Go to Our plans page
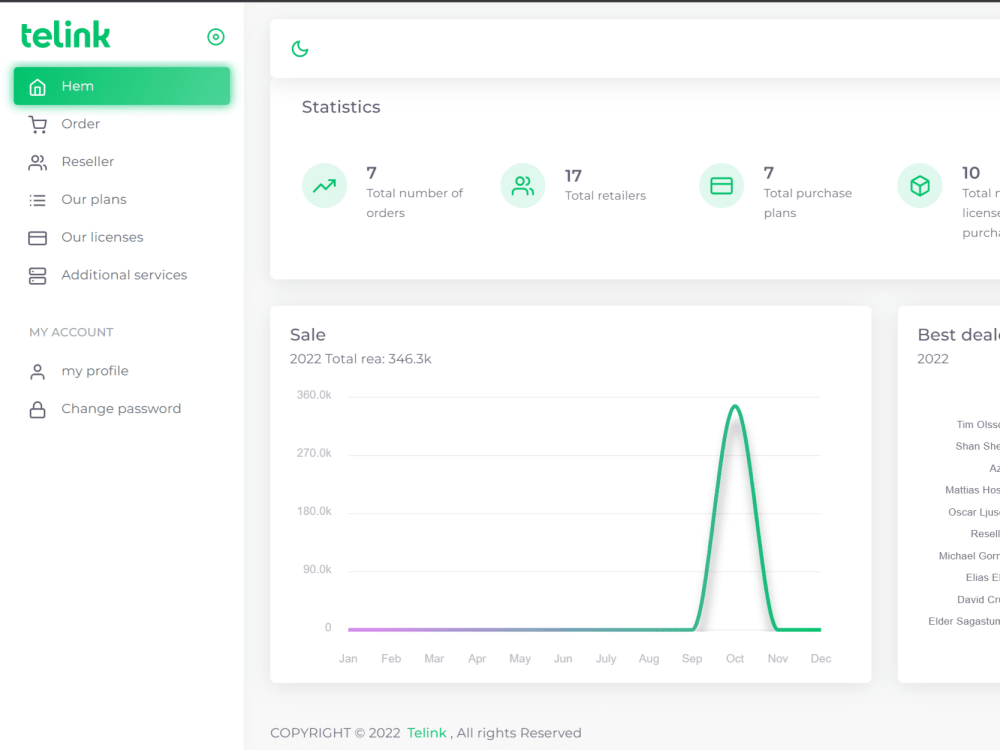Viewport: 1000px width, 750px height. 122,199
